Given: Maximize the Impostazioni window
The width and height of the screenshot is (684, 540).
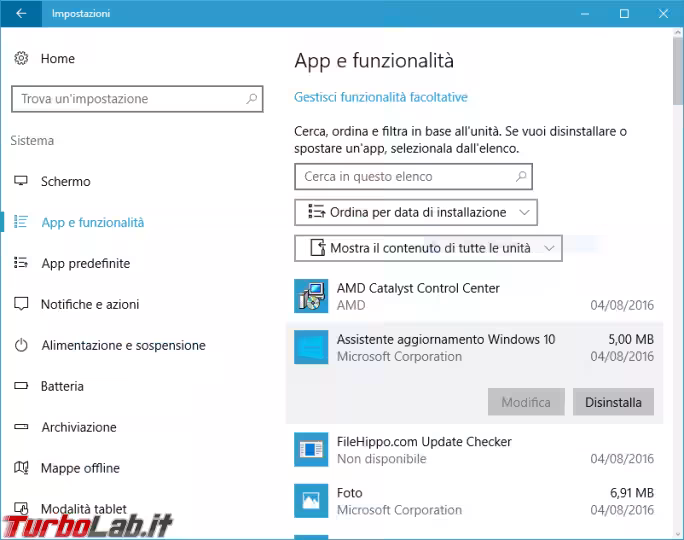Looking at the screenshot, I should 624,14.
